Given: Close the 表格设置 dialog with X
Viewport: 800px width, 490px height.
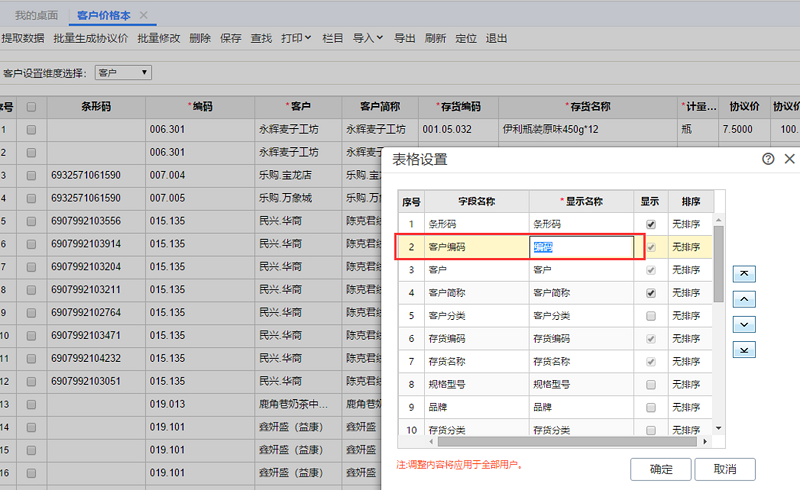Looking at the screenshot, I should coord(789,159).
